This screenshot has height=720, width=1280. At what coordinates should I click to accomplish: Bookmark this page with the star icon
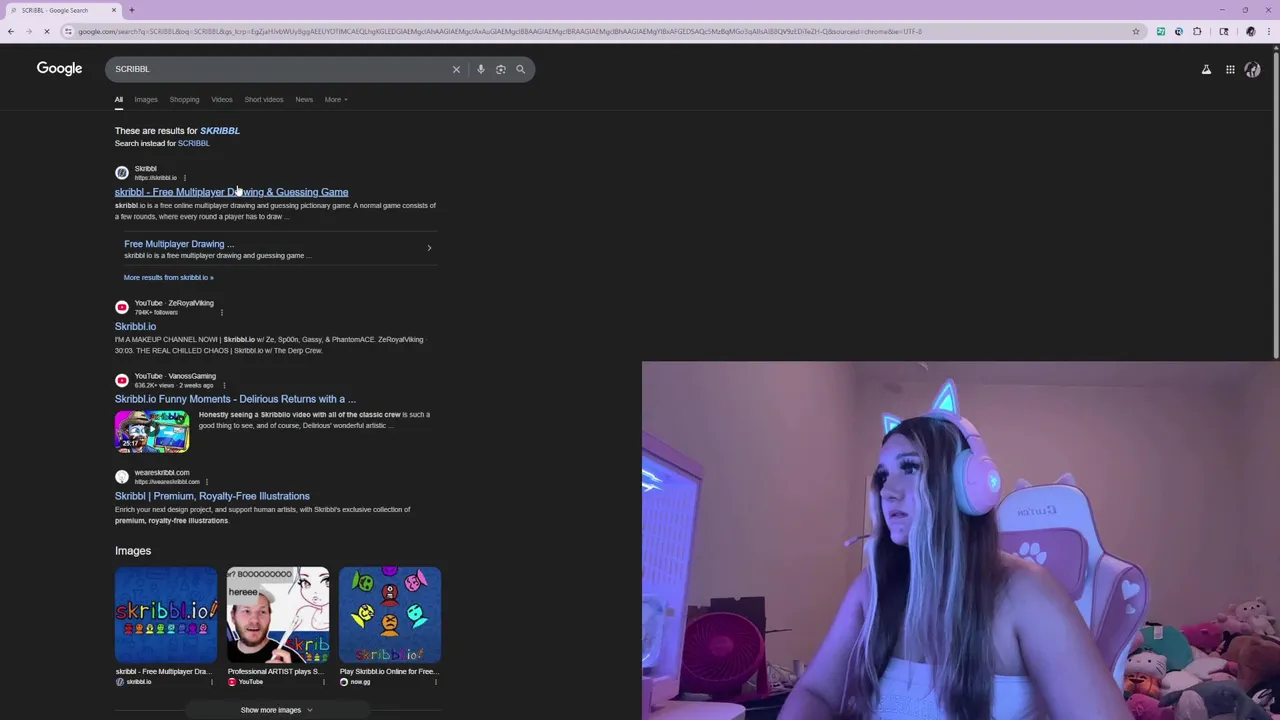pos(1135,31)
